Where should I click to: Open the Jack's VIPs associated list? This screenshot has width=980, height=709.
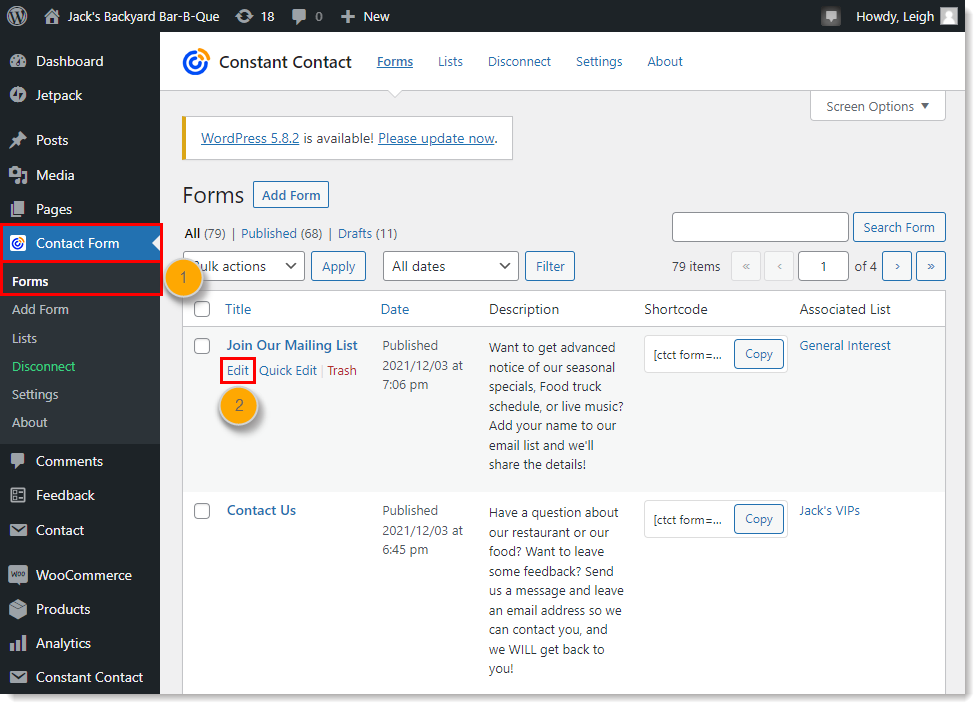pos(829,510)
